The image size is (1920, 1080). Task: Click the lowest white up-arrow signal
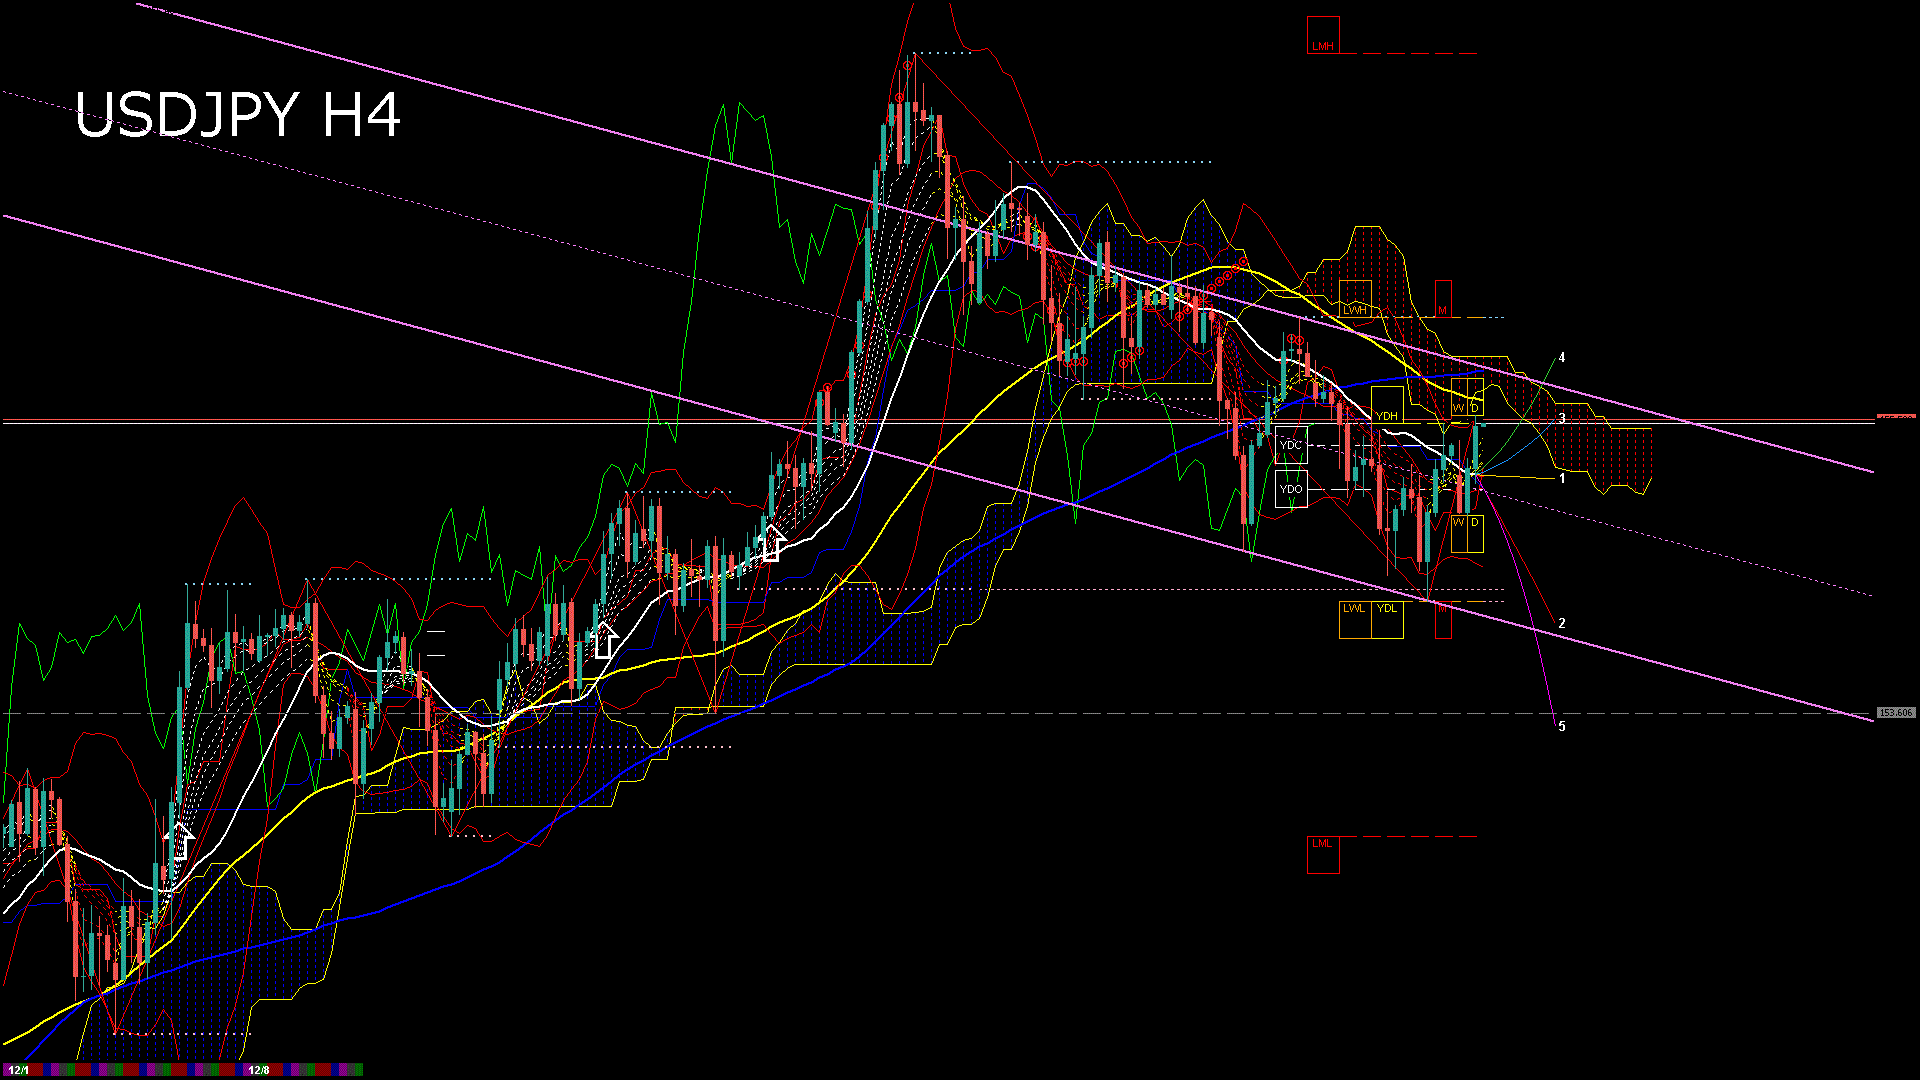point(180,842)
